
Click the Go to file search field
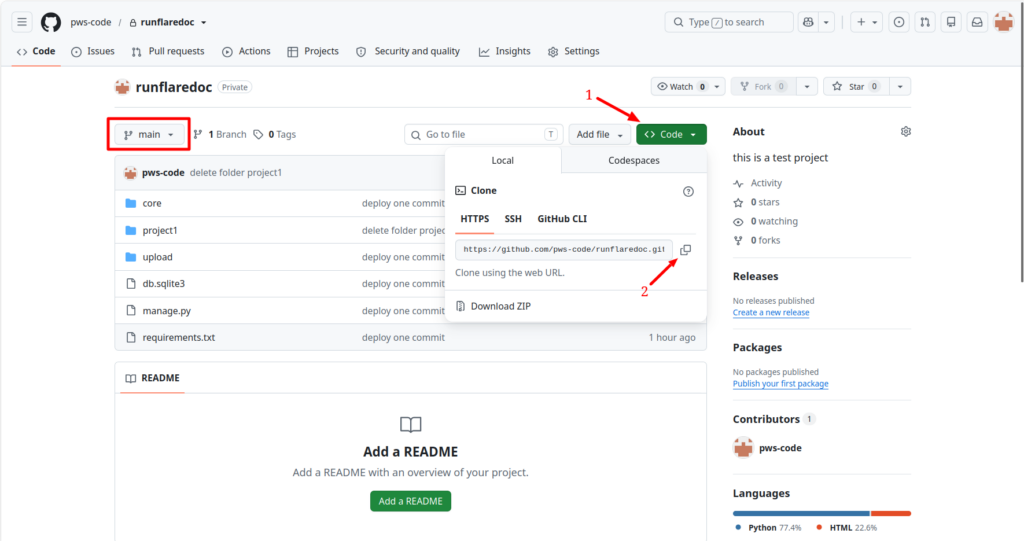pos(483,135)
